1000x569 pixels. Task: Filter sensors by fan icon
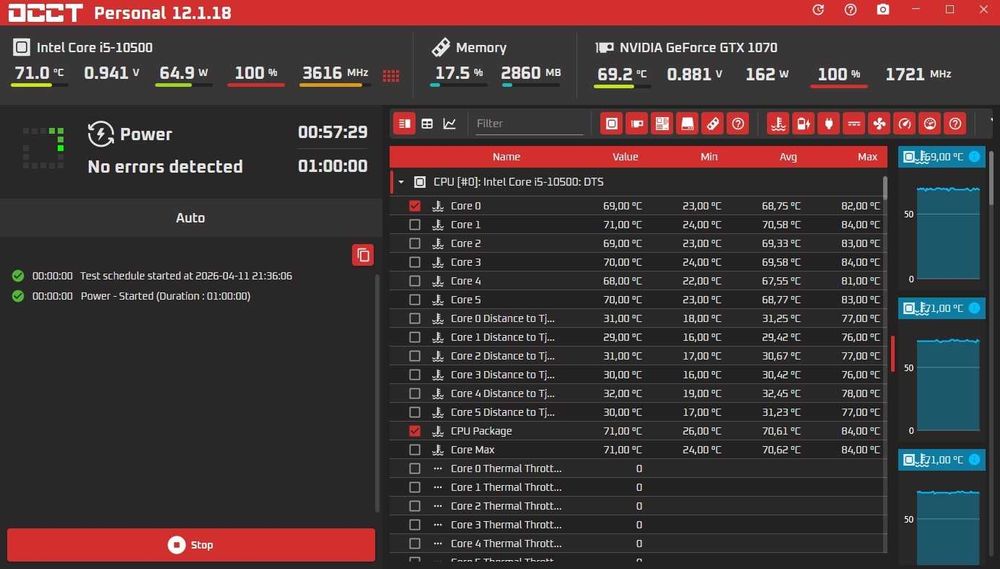pyautogui.click(x=879, y=124)
